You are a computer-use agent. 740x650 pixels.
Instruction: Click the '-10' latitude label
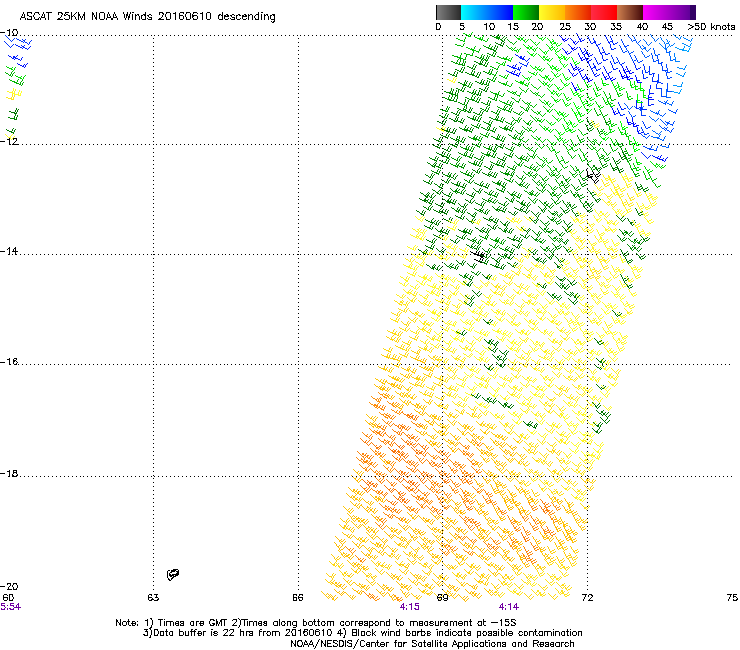tap(9, 33)
